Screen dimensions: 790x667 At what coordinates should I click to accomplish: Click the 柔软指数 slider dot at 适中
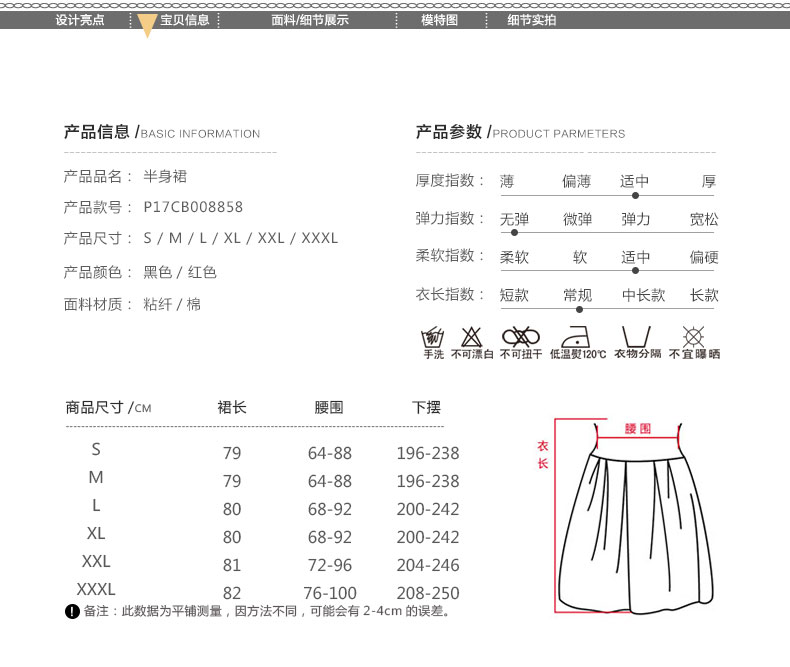point(635,271)
